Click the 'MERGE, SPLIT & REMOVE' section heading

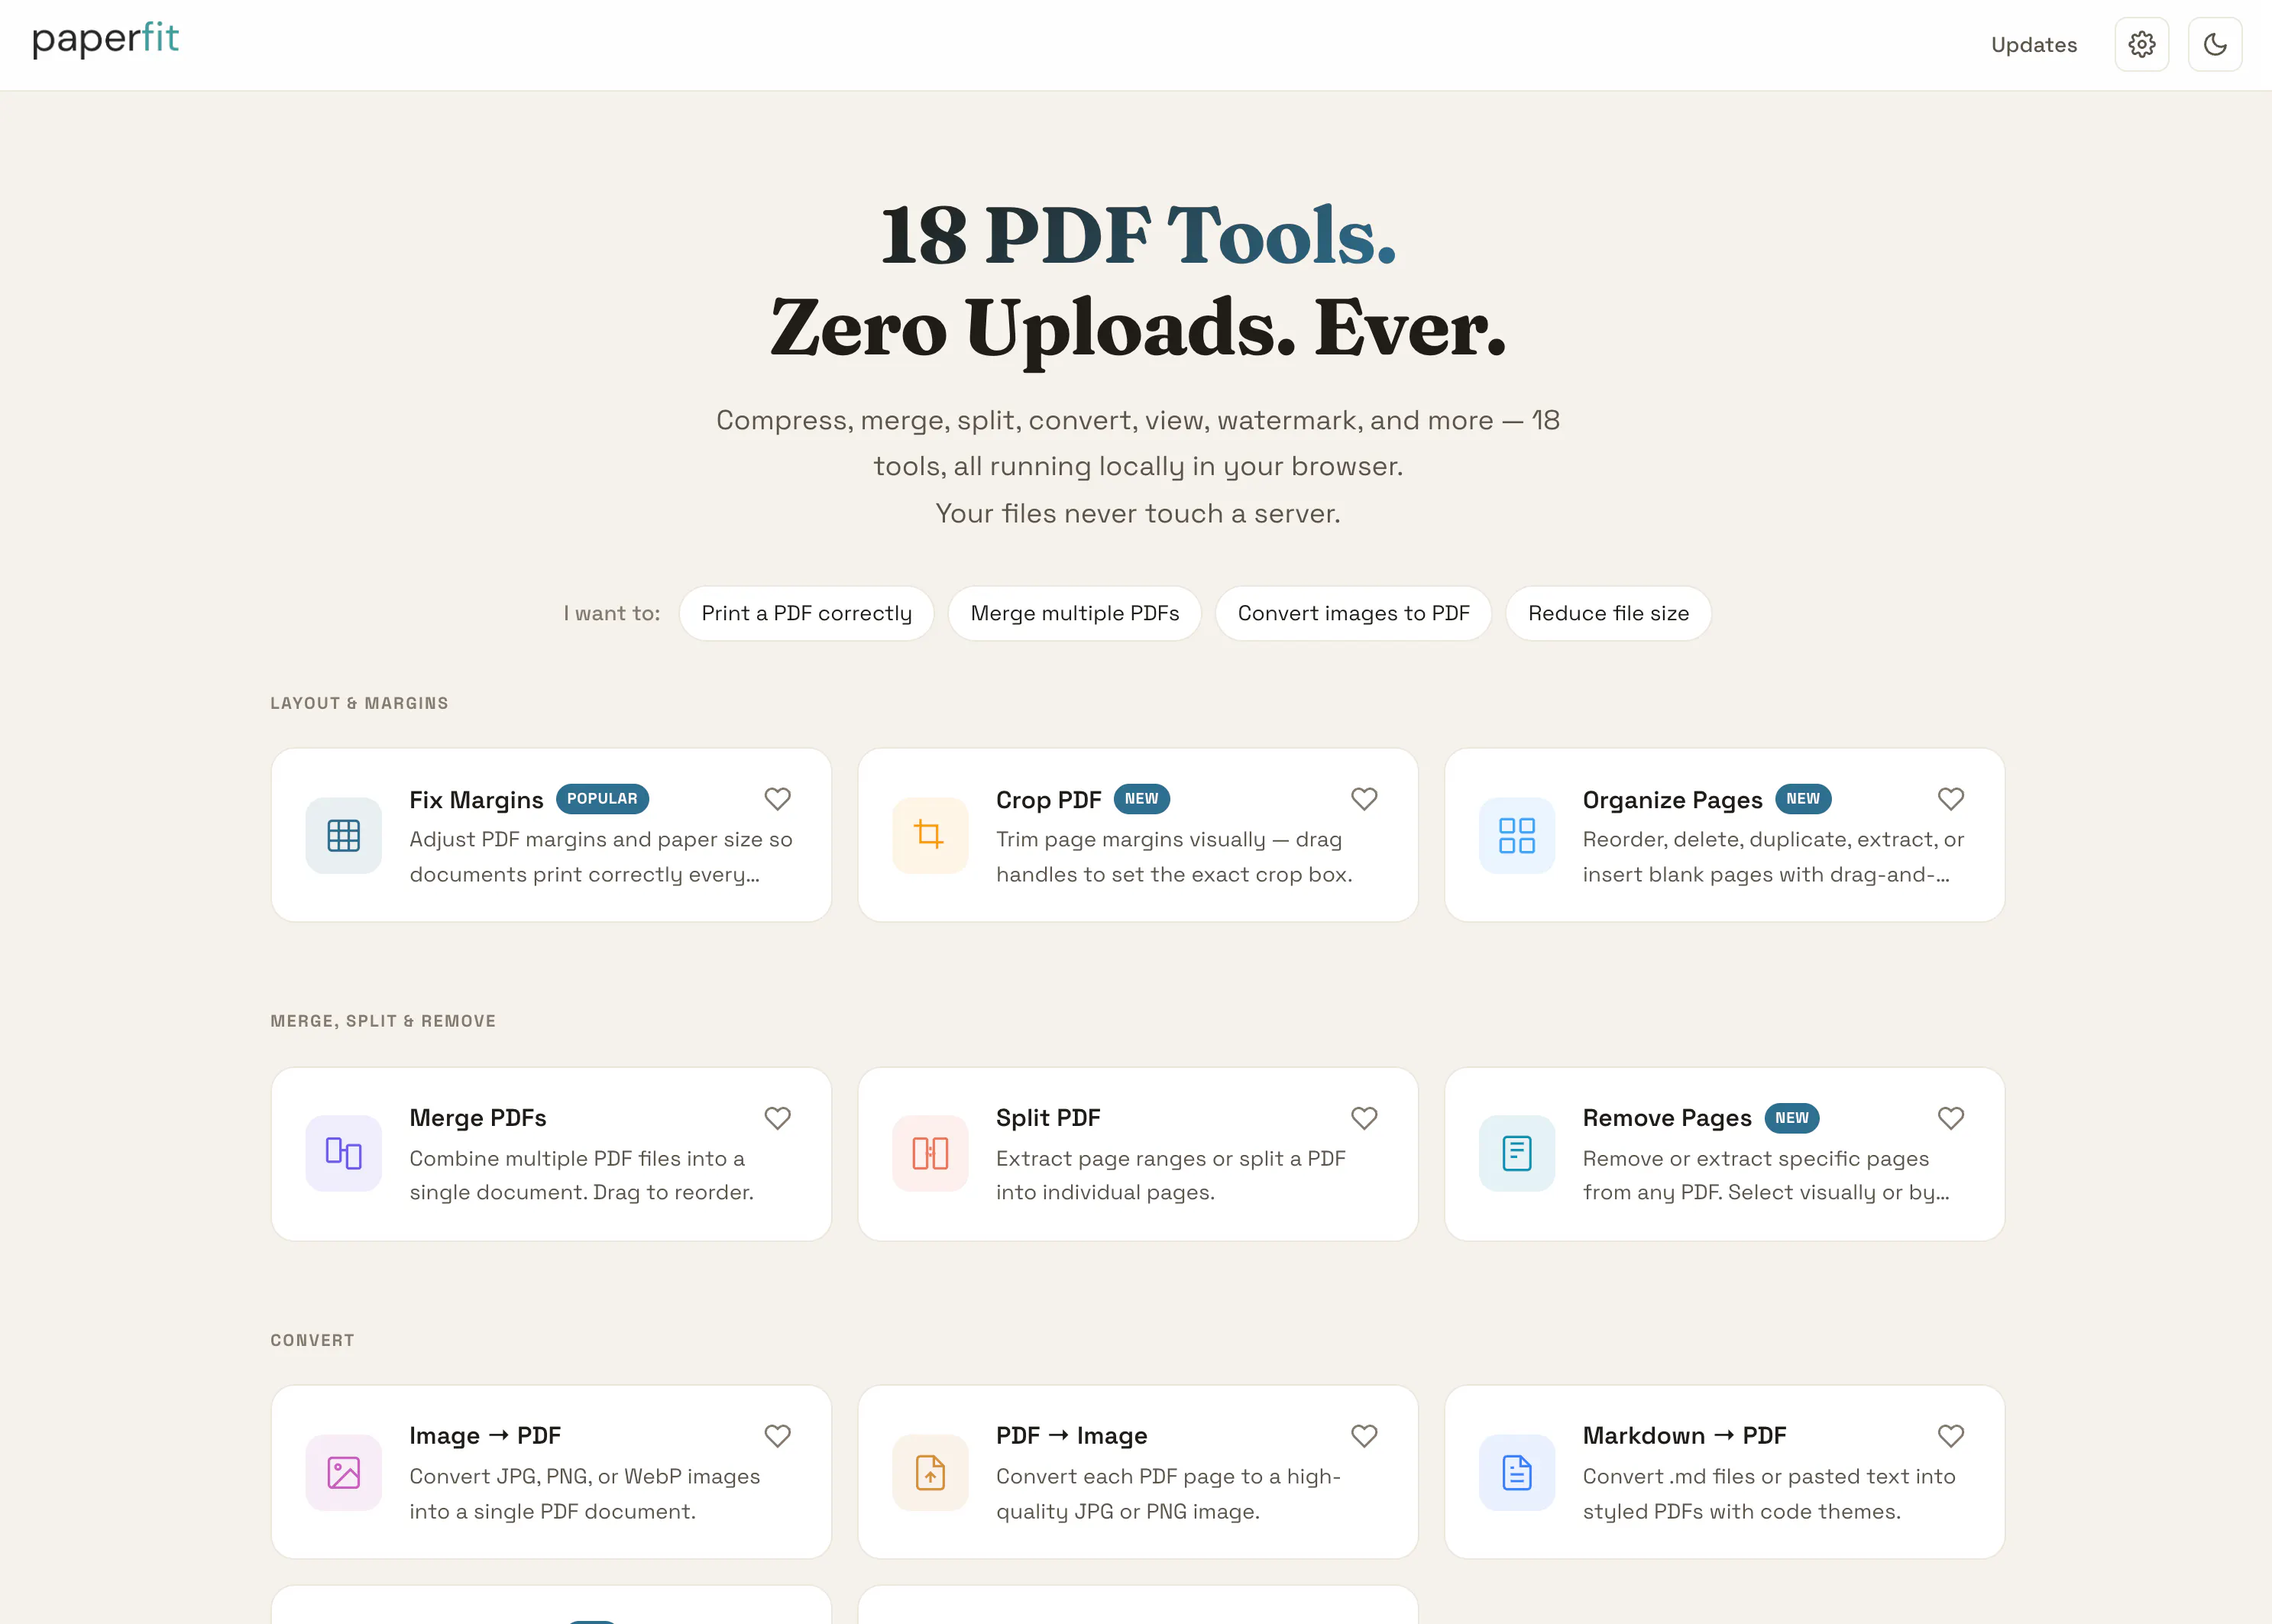coord(383,1021)
